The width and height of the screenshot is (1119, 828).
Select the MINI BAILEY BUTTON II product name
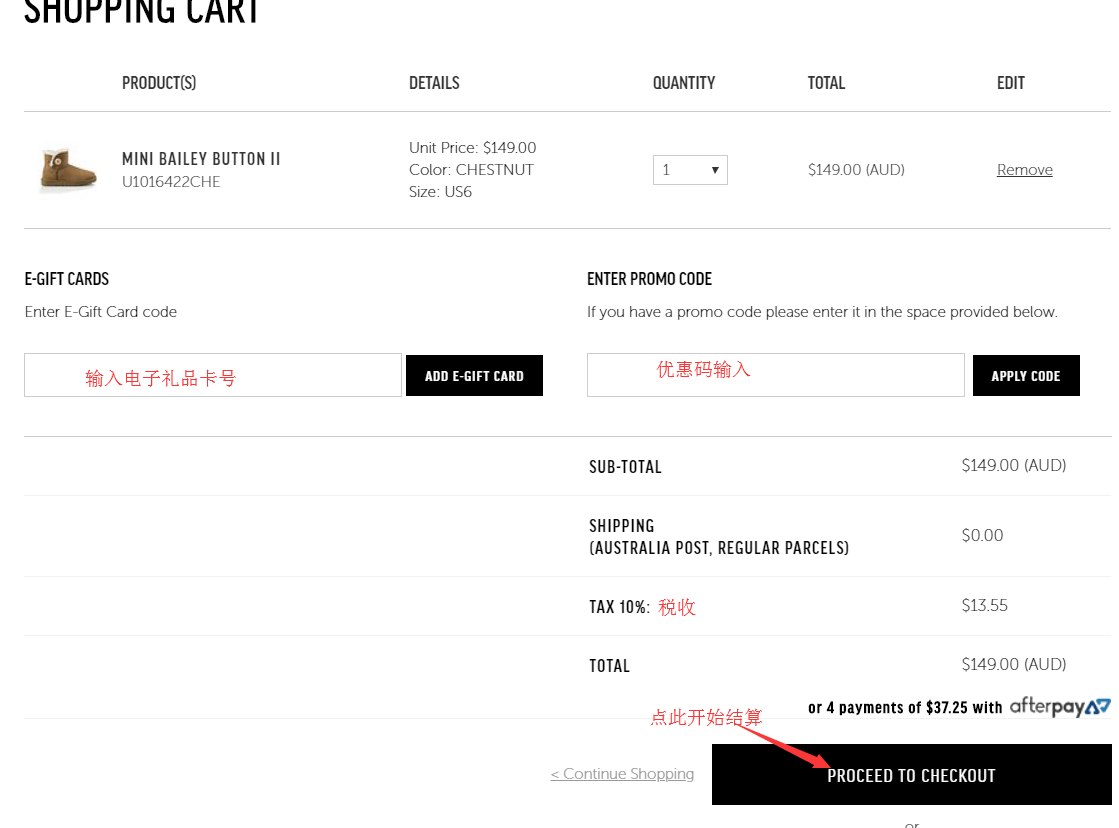[x=201, y=159]
